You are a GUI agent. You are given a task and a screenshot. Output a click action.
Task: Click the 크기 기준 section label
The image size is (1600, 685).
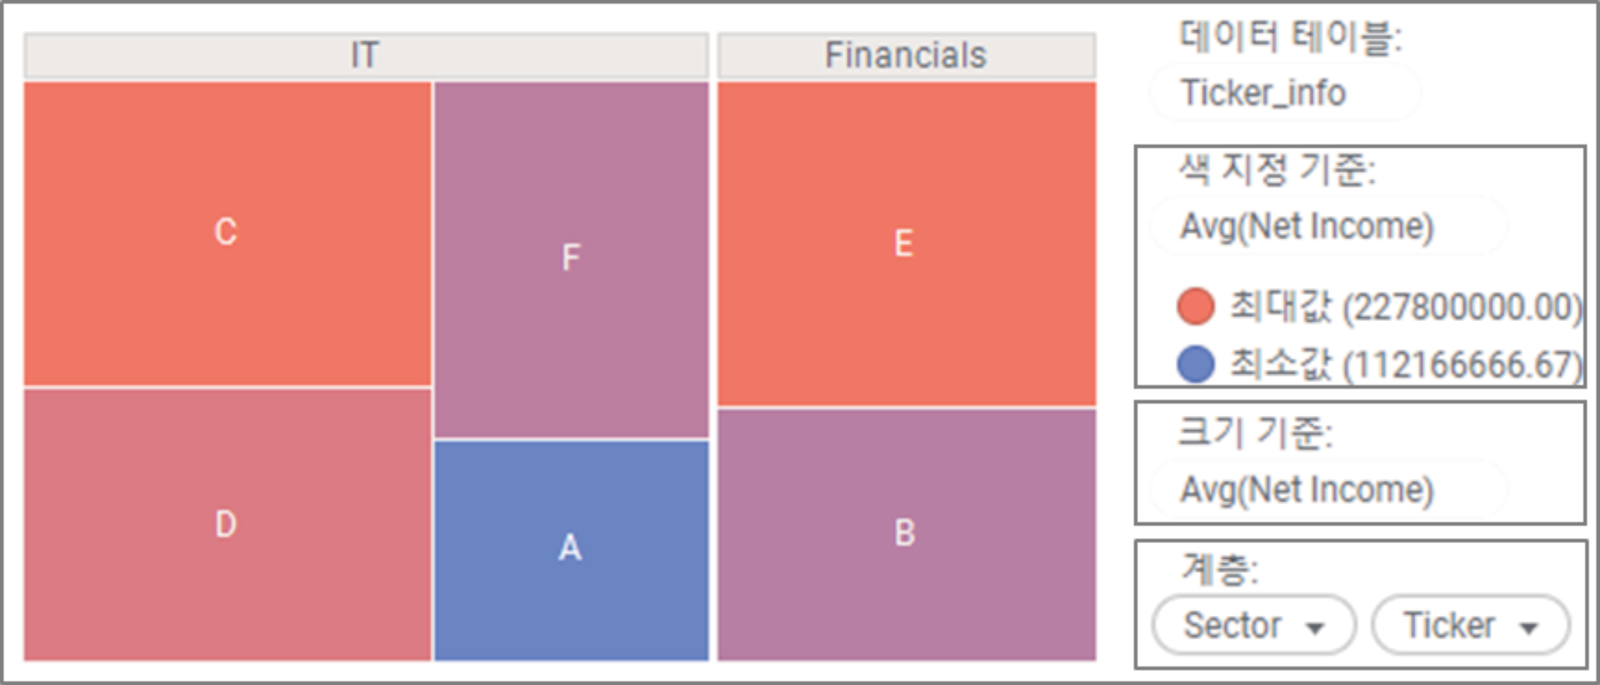coord(1255,433)
